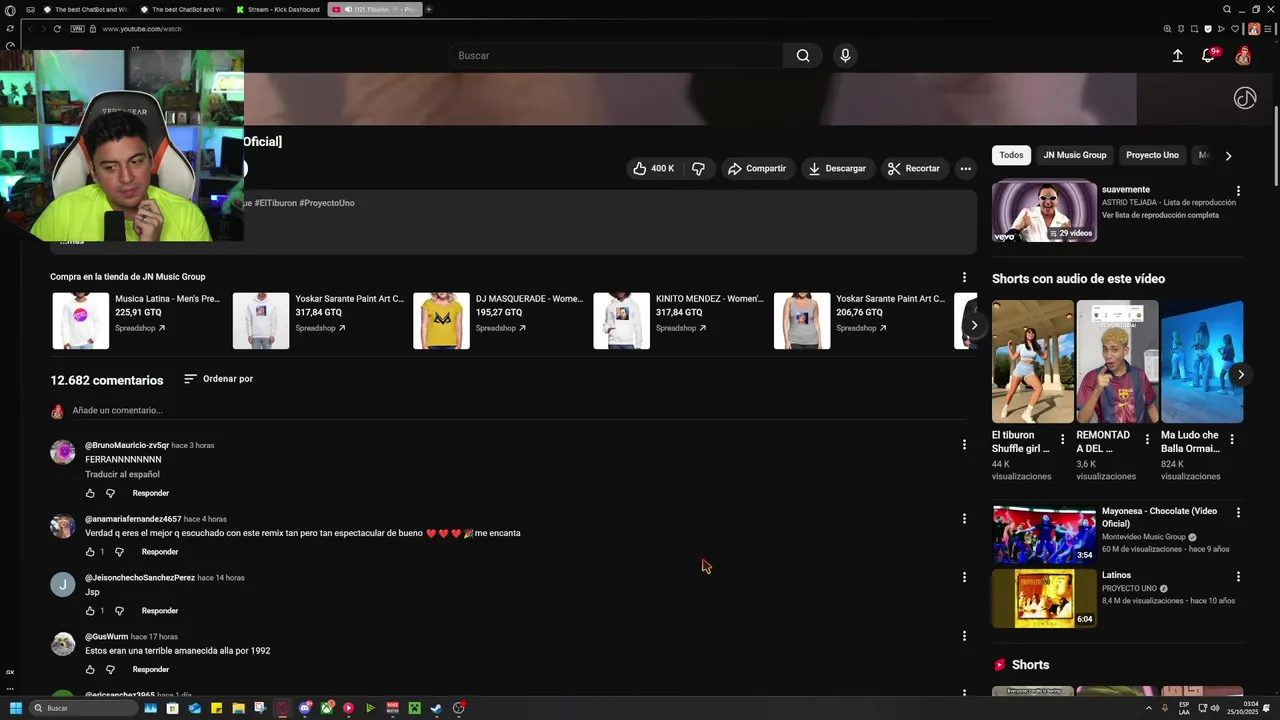This screenshot has width=1280, height=720.
Task: Reply to anamariafernandez4657's comment
Action: pos(160,552)
